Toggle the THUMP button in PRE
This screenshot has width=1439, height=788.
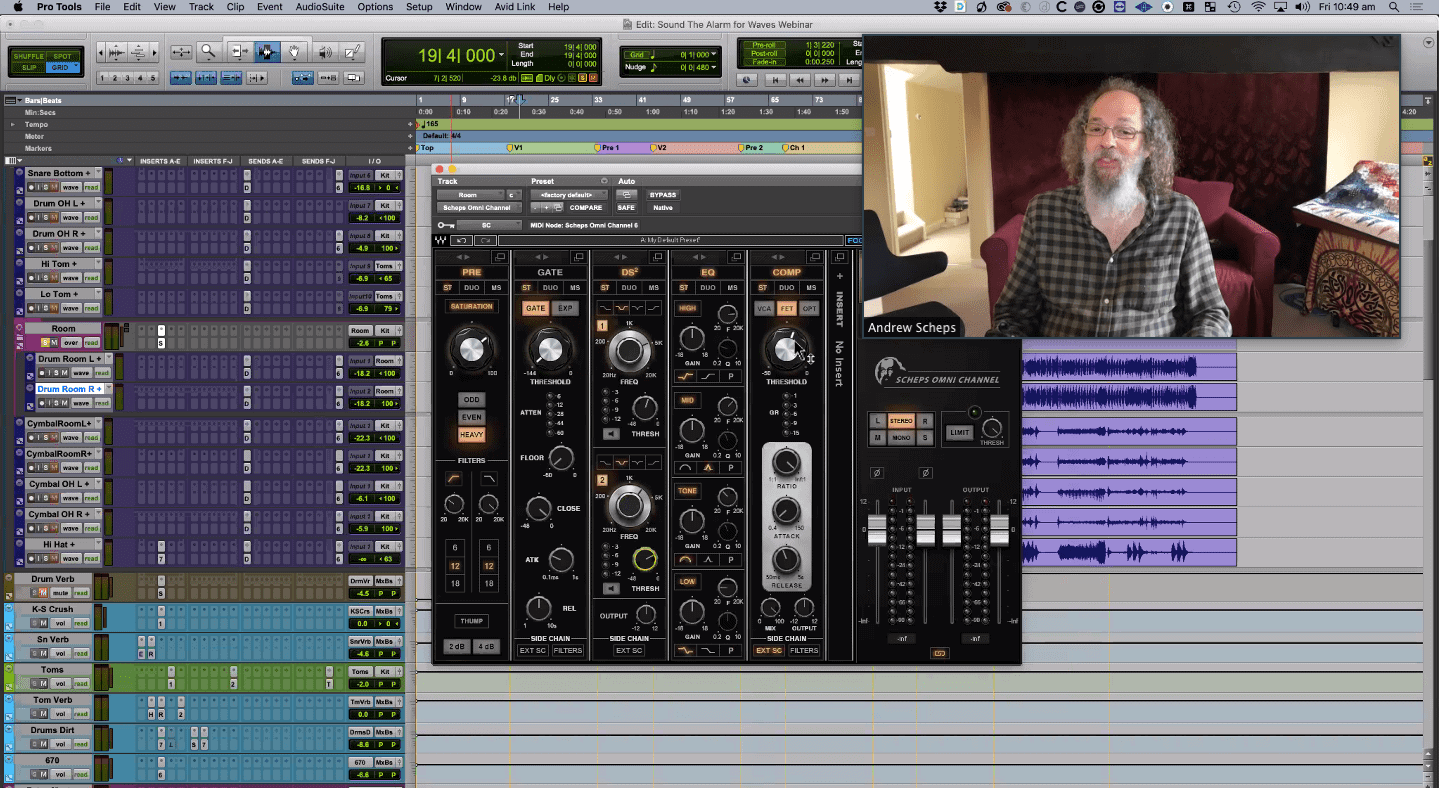coord(471,621)
